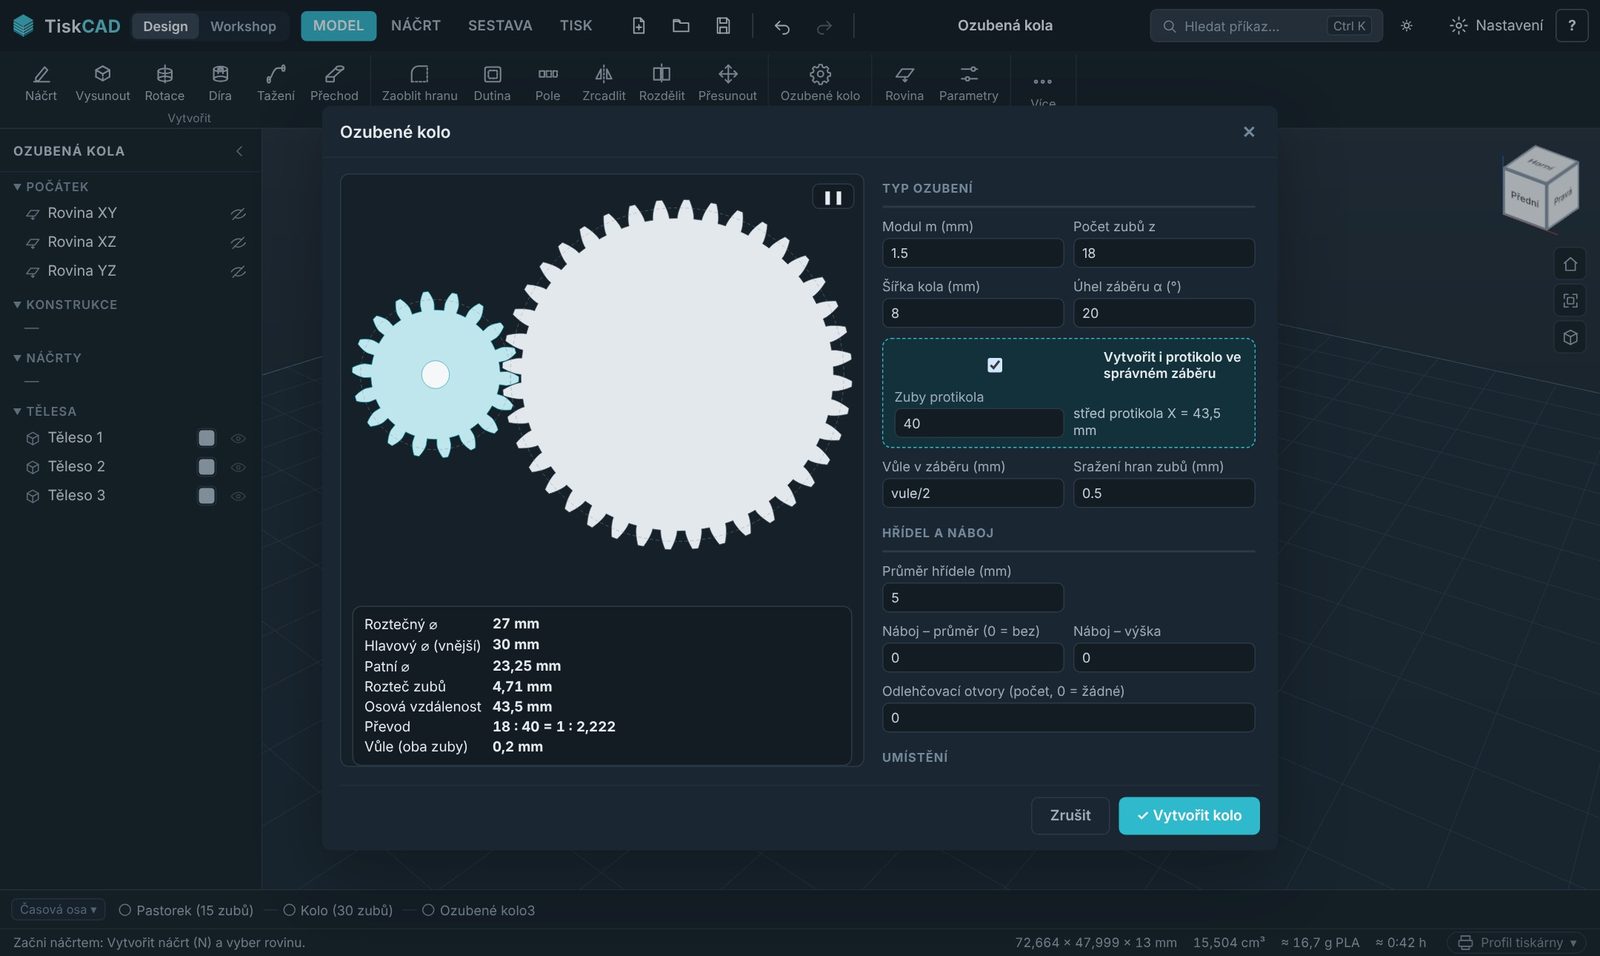Open the TISK tab
The height and width of the screenshot is (956, 1600).
point(576,26)
